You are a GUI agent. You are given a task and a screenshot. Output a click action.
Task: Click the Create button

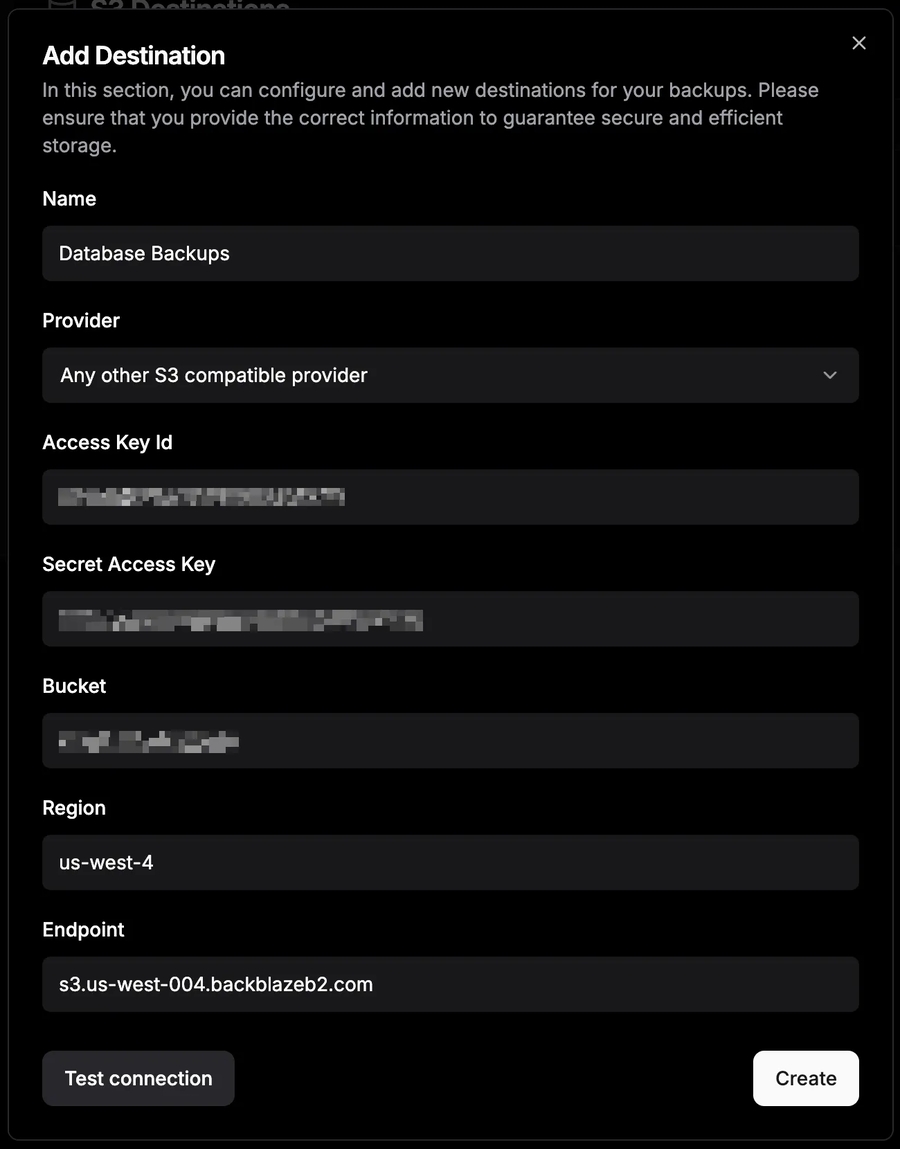pos(805,1078)
